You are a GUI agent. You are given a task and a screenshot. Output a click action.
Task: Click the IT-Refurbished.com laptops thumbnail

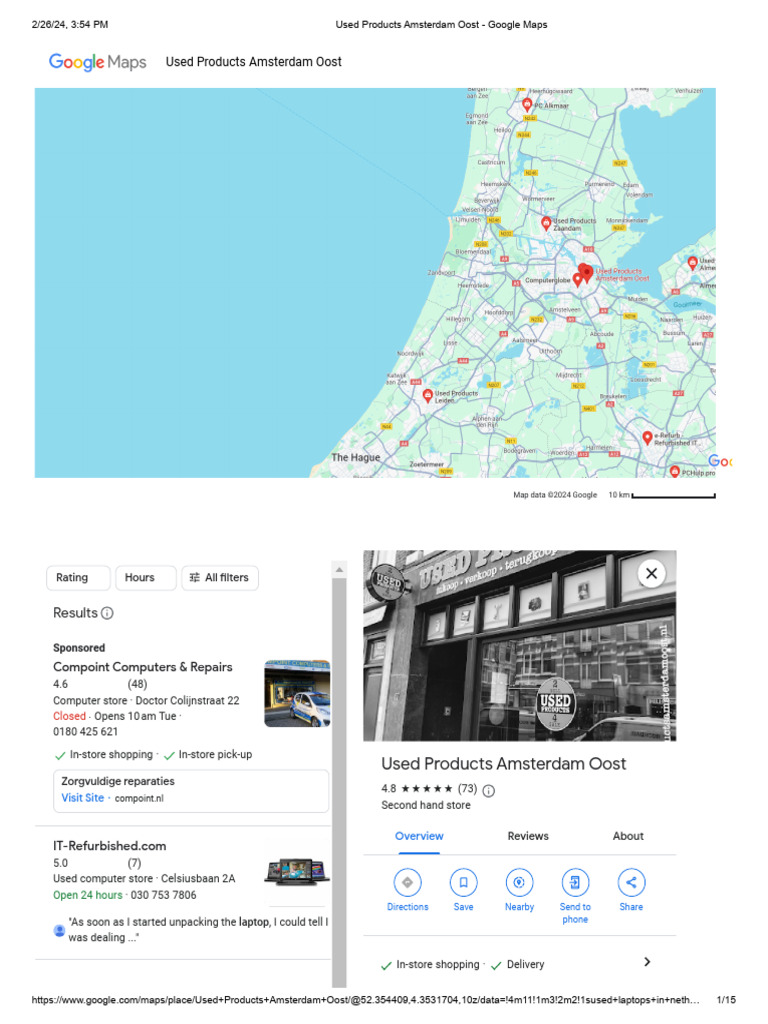click(x=297, y=872)
